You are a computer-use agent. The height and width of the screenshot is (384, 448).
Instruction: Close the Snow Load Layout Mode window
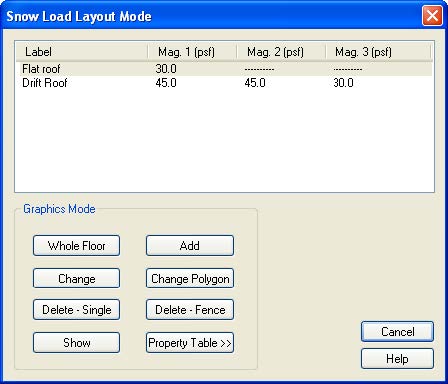432,16
